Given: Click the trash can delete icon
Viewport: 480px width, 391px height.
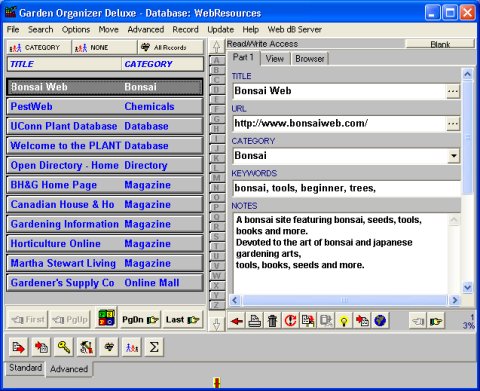Looking at the screenshot, I should pyautogui.click(x=272, y=321).
